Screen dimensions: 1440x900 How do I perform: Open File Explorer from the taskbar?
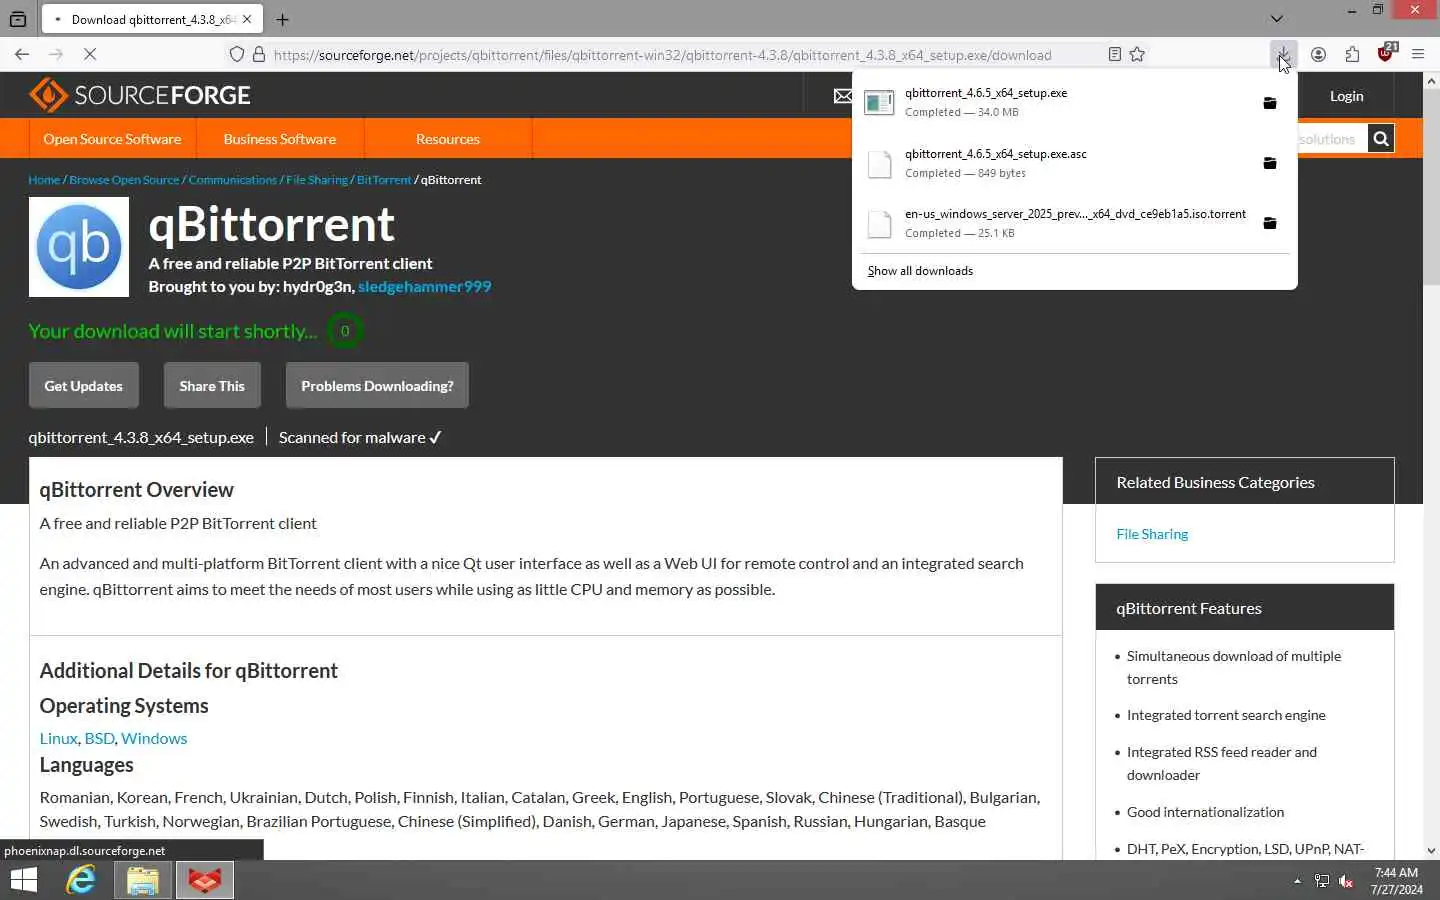(143, 880)
